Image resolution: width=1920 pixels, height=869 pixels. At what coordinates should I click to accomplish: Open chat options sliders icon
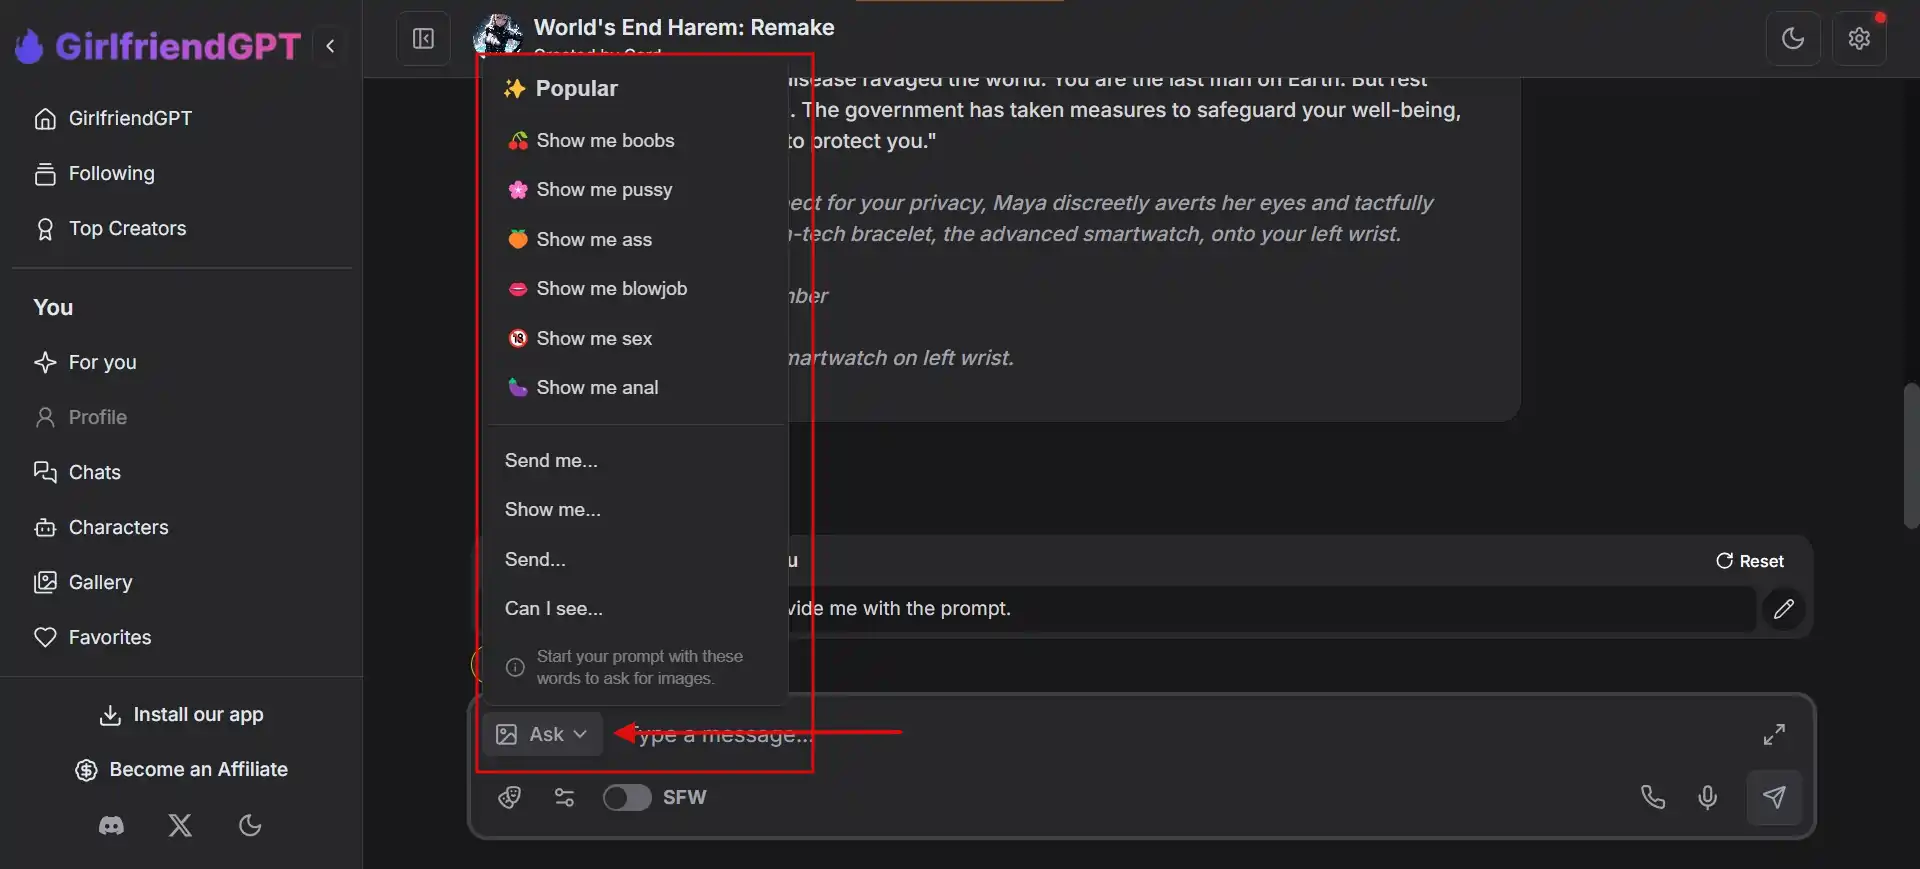(564, 797)
